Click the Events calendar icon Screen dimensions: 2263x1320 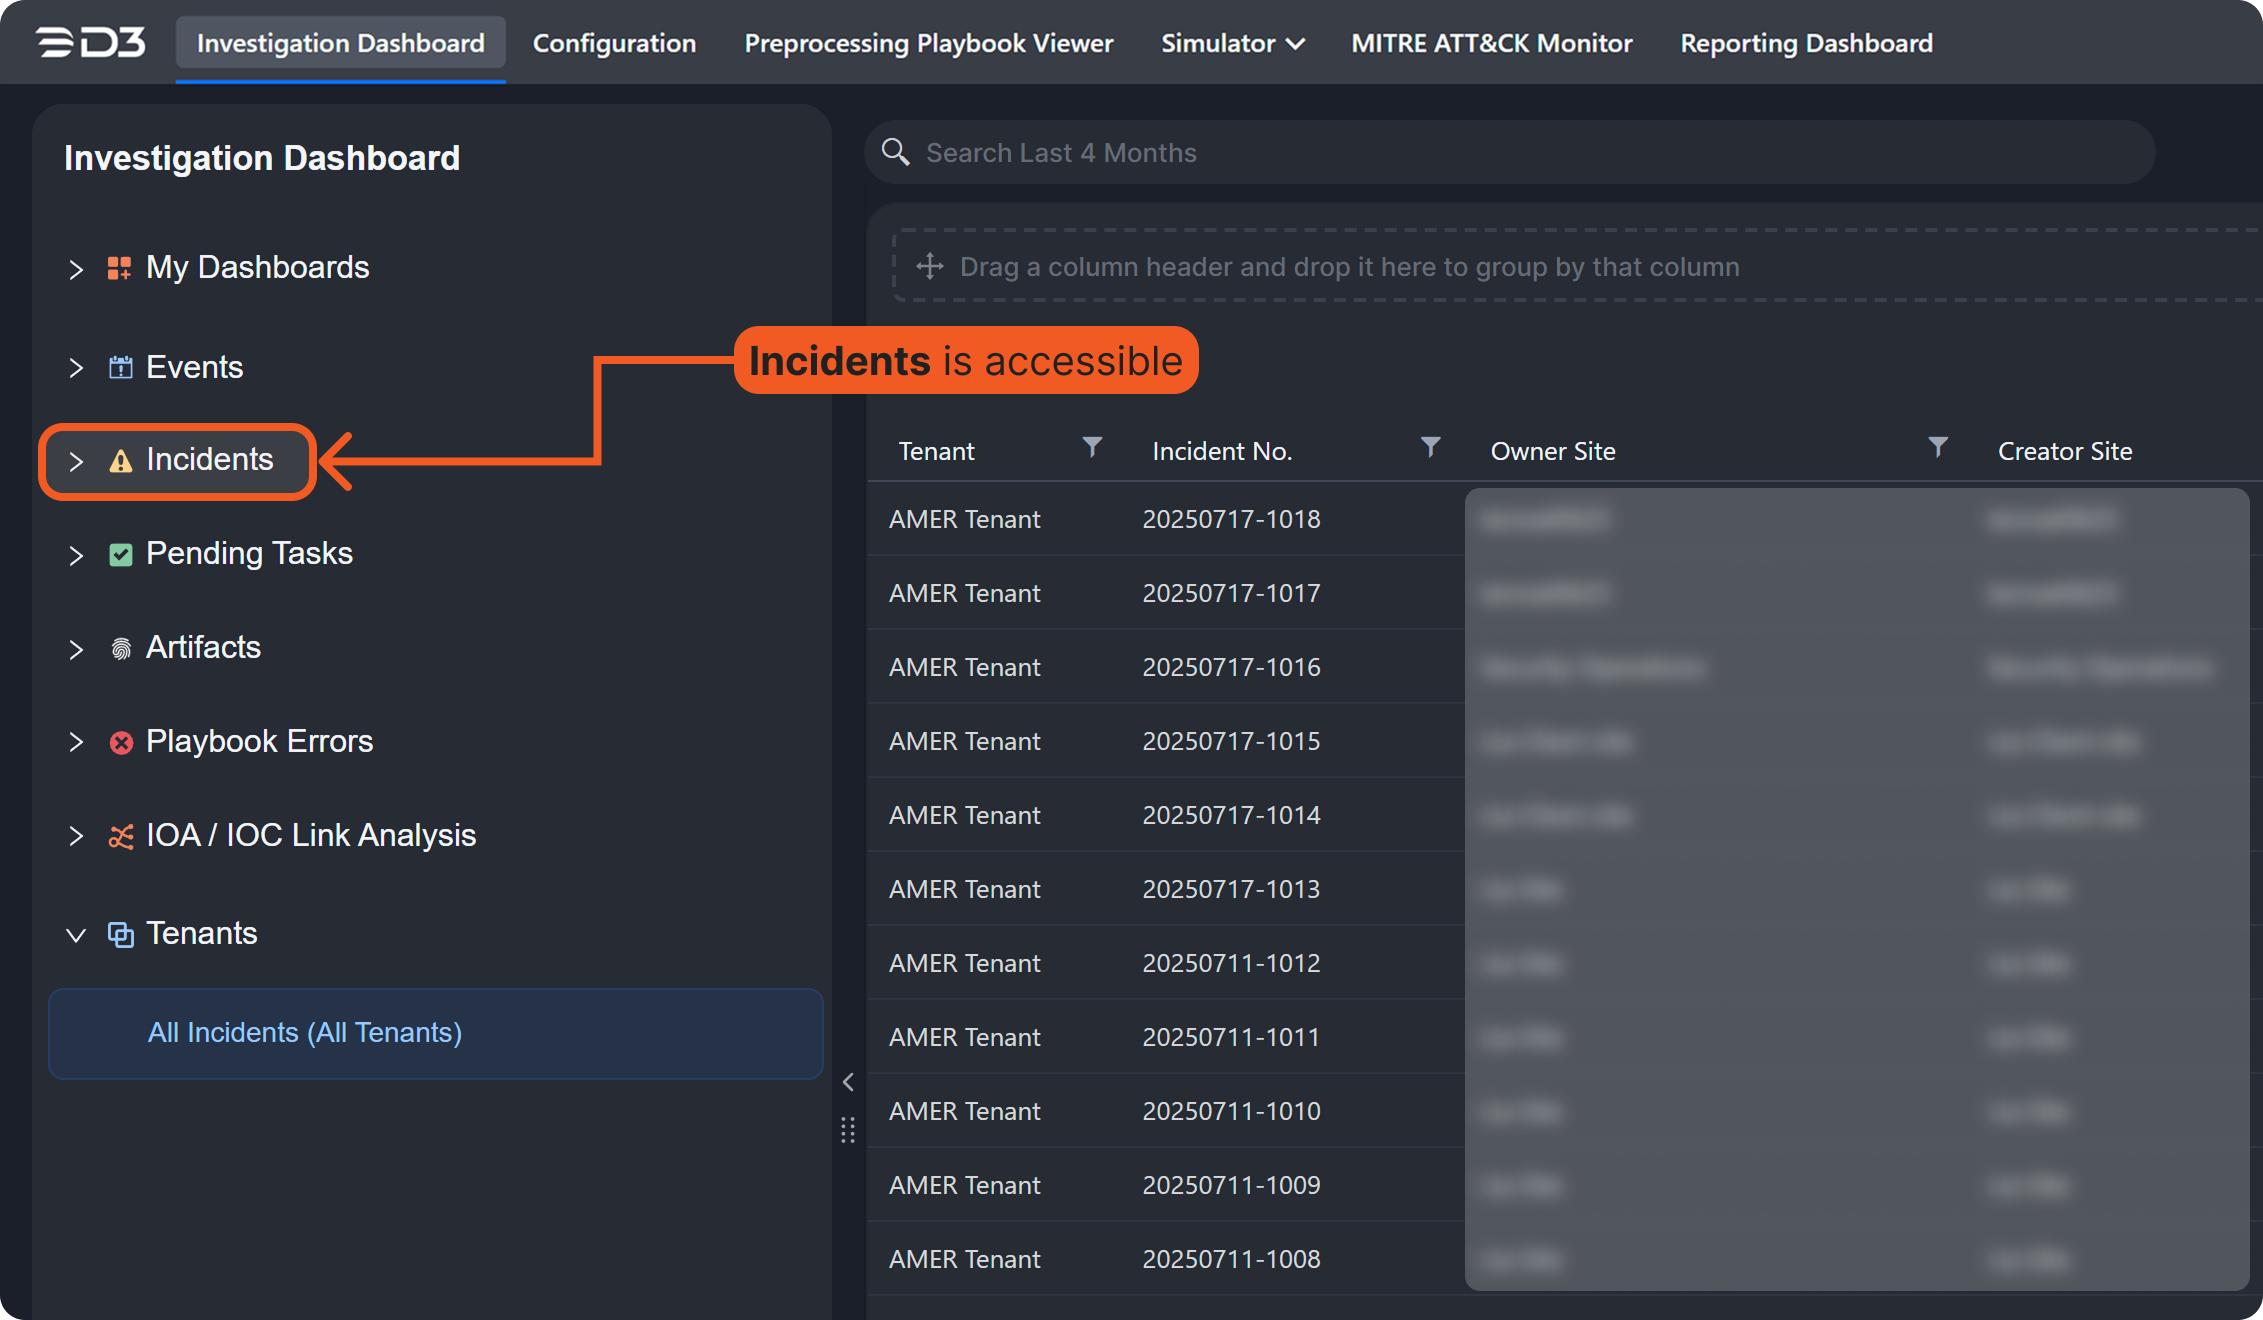pos(120,367)
